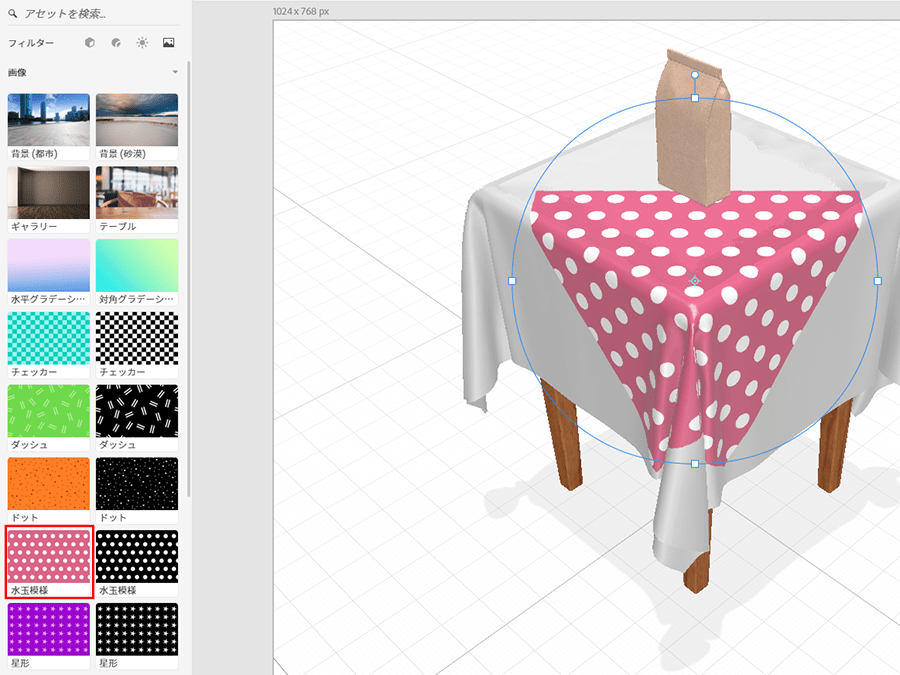Toggle the images filter icon

[169, 43]
